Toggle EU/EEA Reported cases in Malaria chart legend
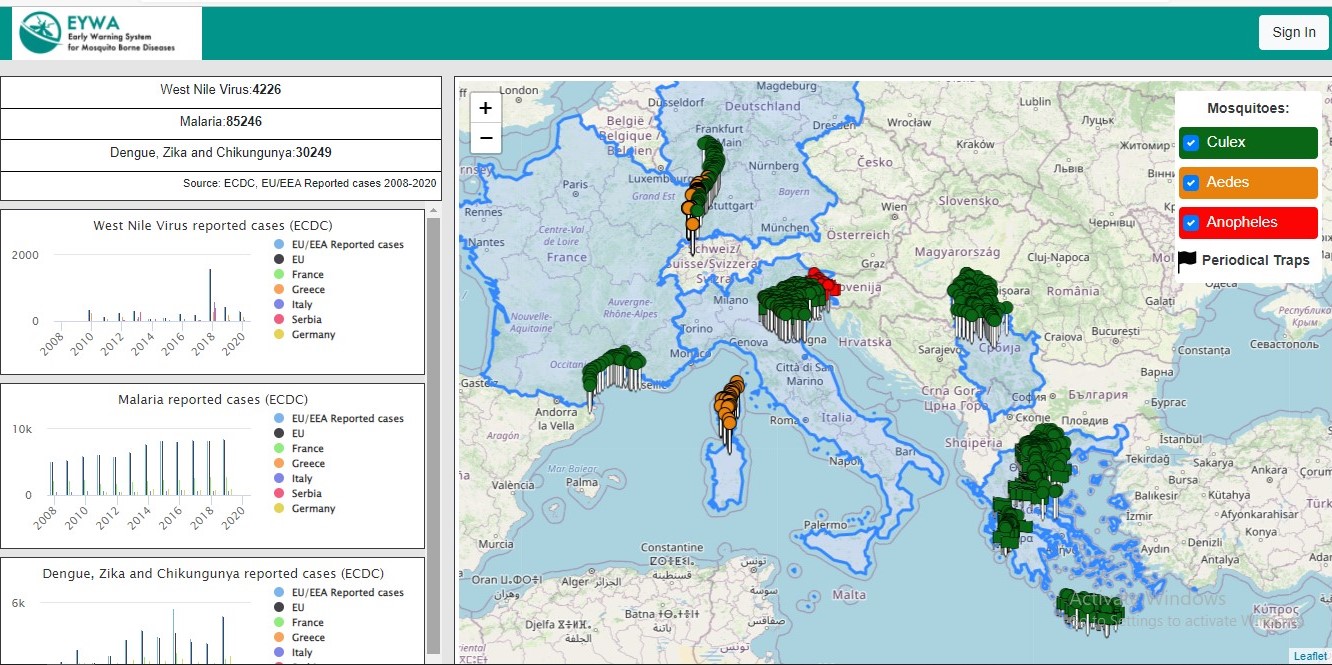This screenshot has height=665, width=1332. (339, 419)
